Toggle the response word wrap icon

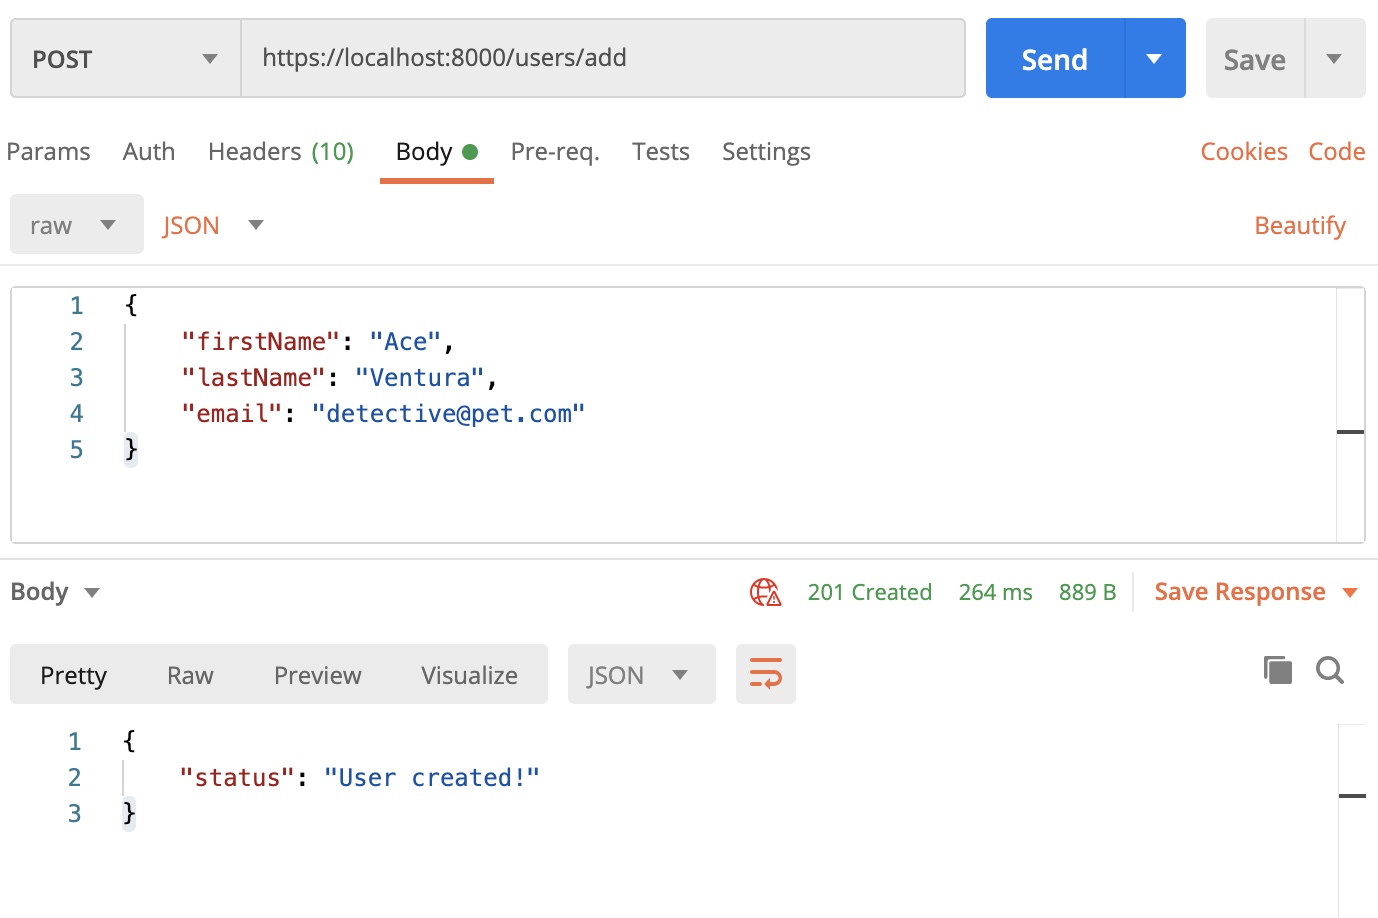click(766, 674)
